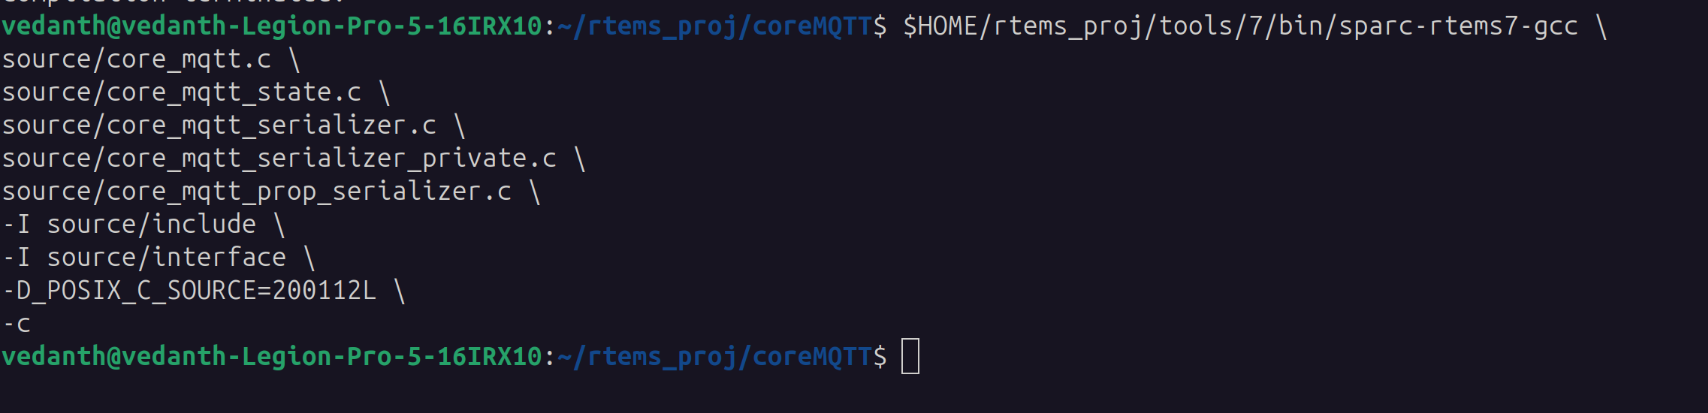Click the source/core_mqtt.c file argument

(136, 60)
